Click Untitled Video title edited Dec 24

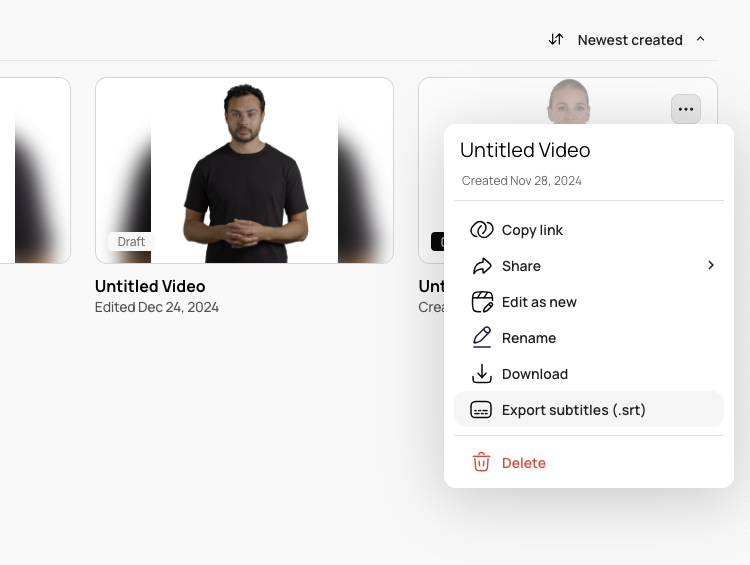click(150, 286)
